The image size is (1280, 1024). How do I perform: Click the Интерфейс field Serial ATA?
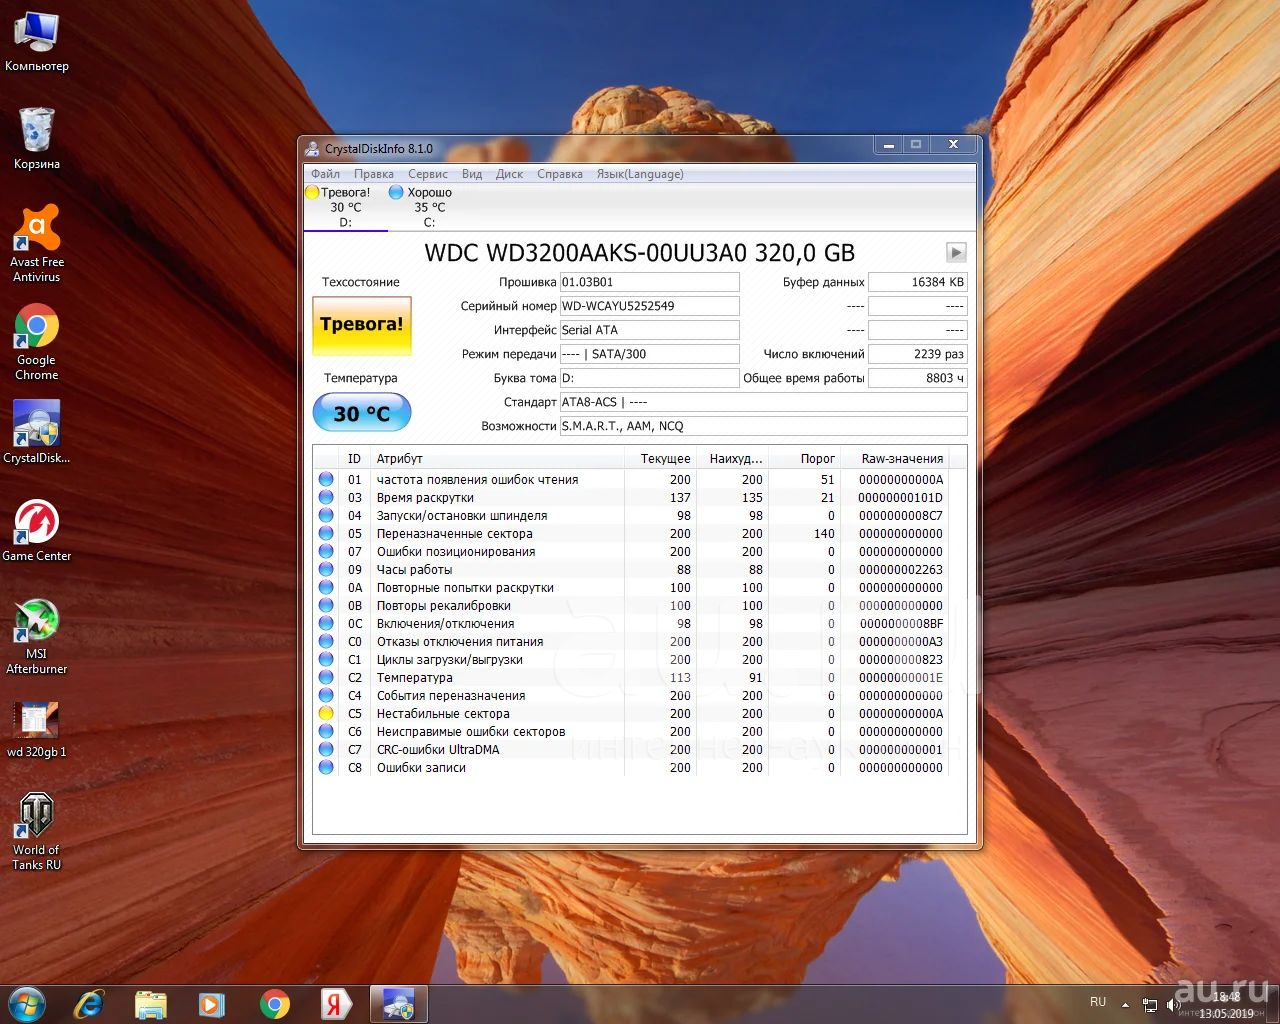tap(649, 330)
